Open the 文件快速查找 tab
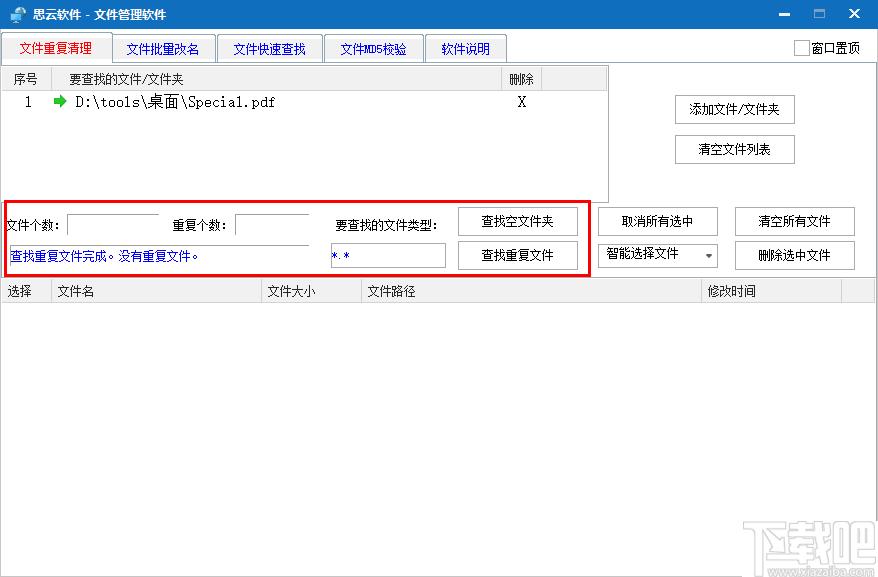The width and height of the screenshot is (878, 577). (269, 49)
